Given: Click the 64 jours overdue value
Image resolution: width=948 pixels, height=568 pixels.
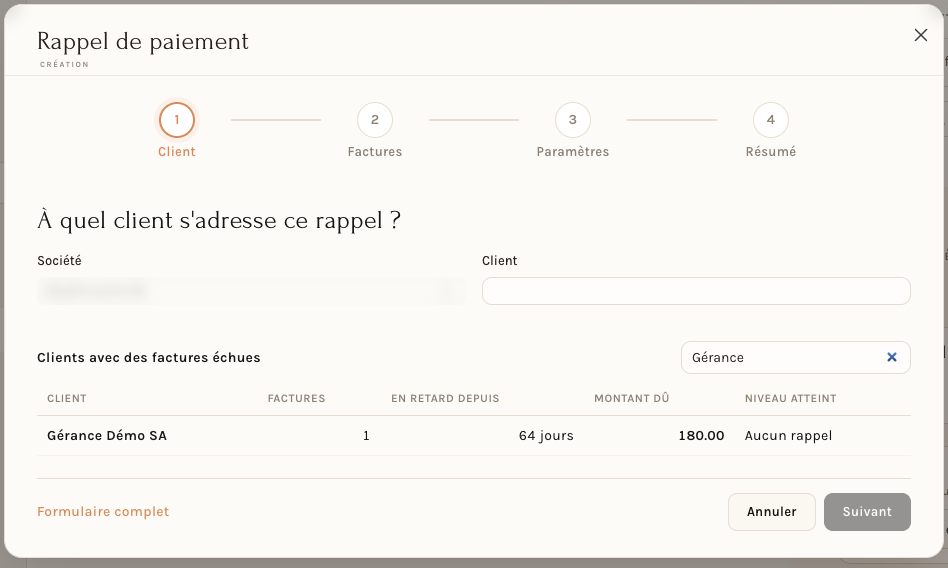Looking at the screenshot, I should coord(546,436).
